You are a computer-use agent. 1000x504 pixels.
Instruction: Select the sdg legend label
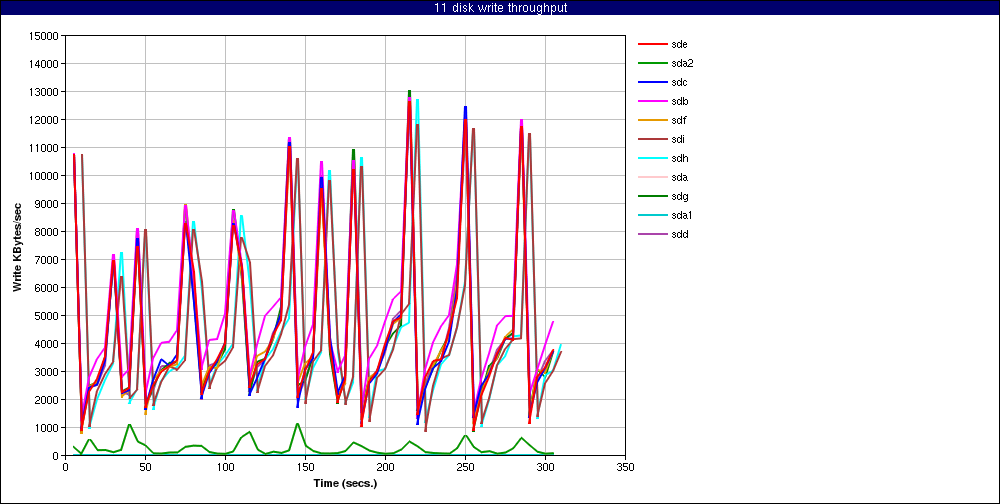click(x=679, y=196)
